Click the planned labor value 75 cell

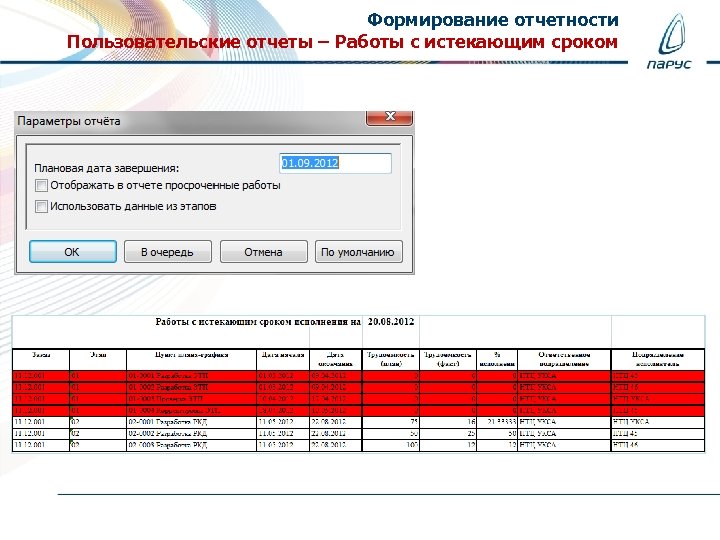tap(391, 422)
